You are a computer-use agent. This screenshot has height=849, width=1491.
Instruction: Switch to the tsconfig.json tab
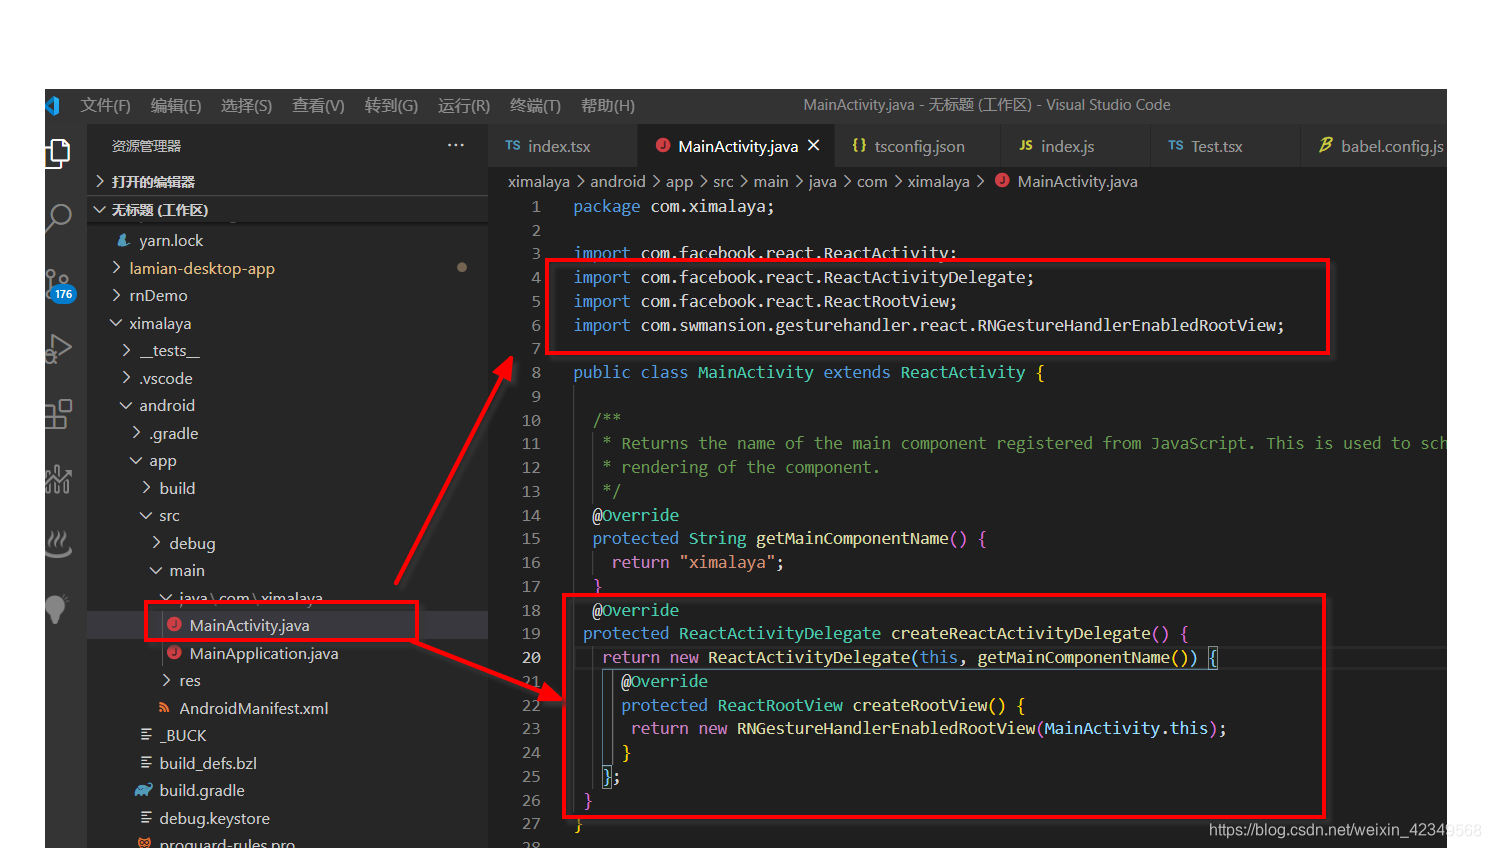click(x=918, y=146)
